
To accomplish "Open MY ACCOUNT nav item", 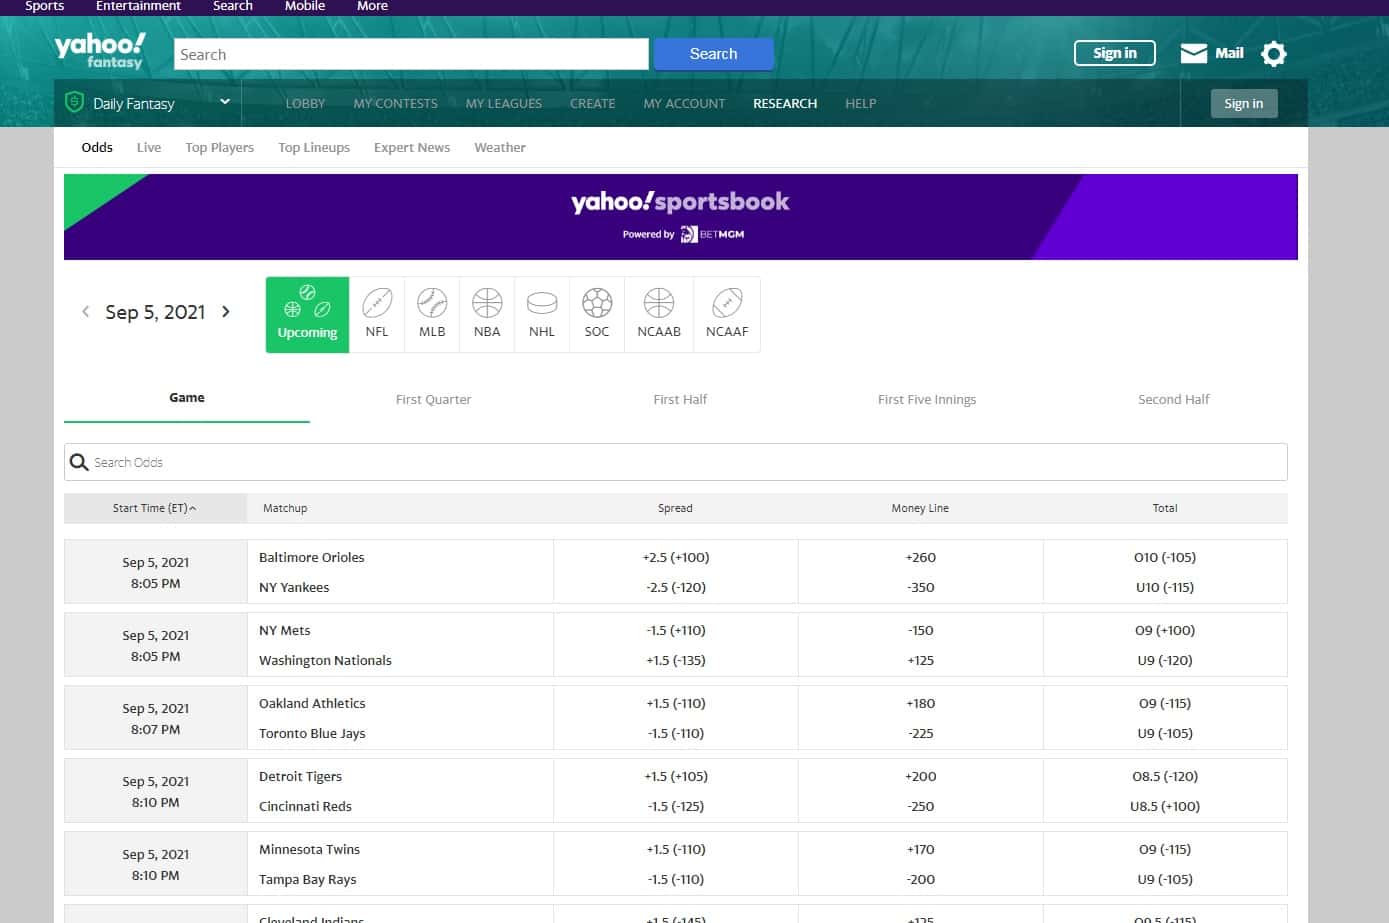I will [x=684, y=103].
